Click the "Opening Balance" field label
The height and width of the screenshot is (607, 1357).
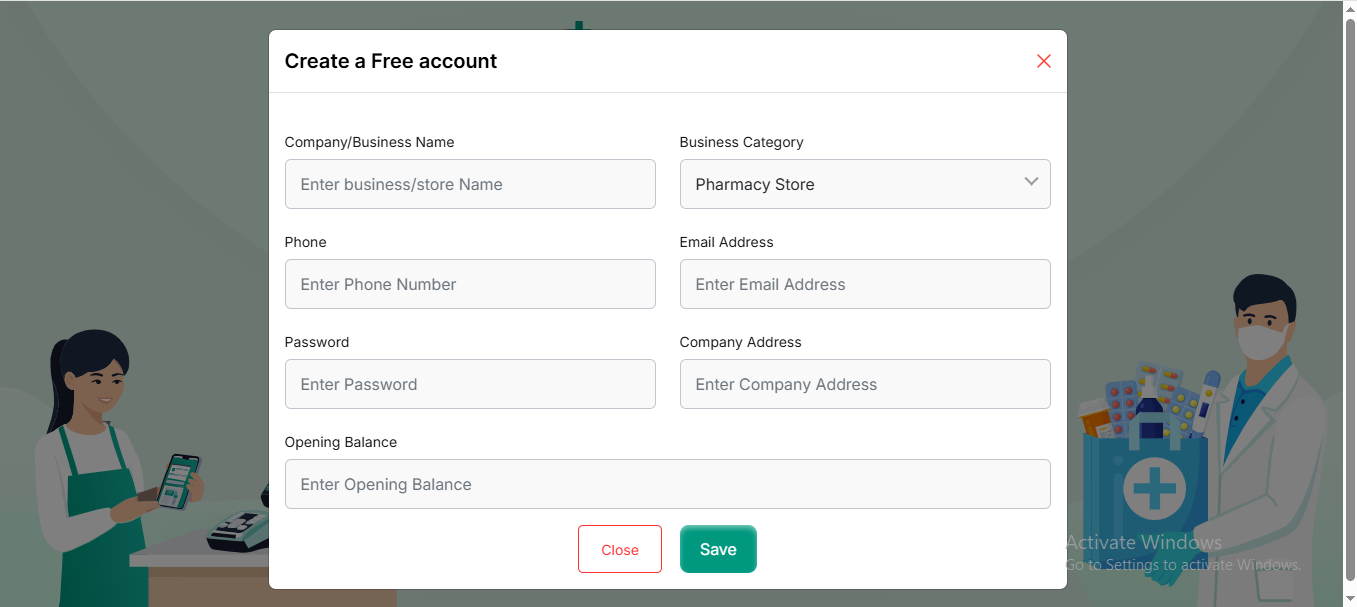click(341, 442)
